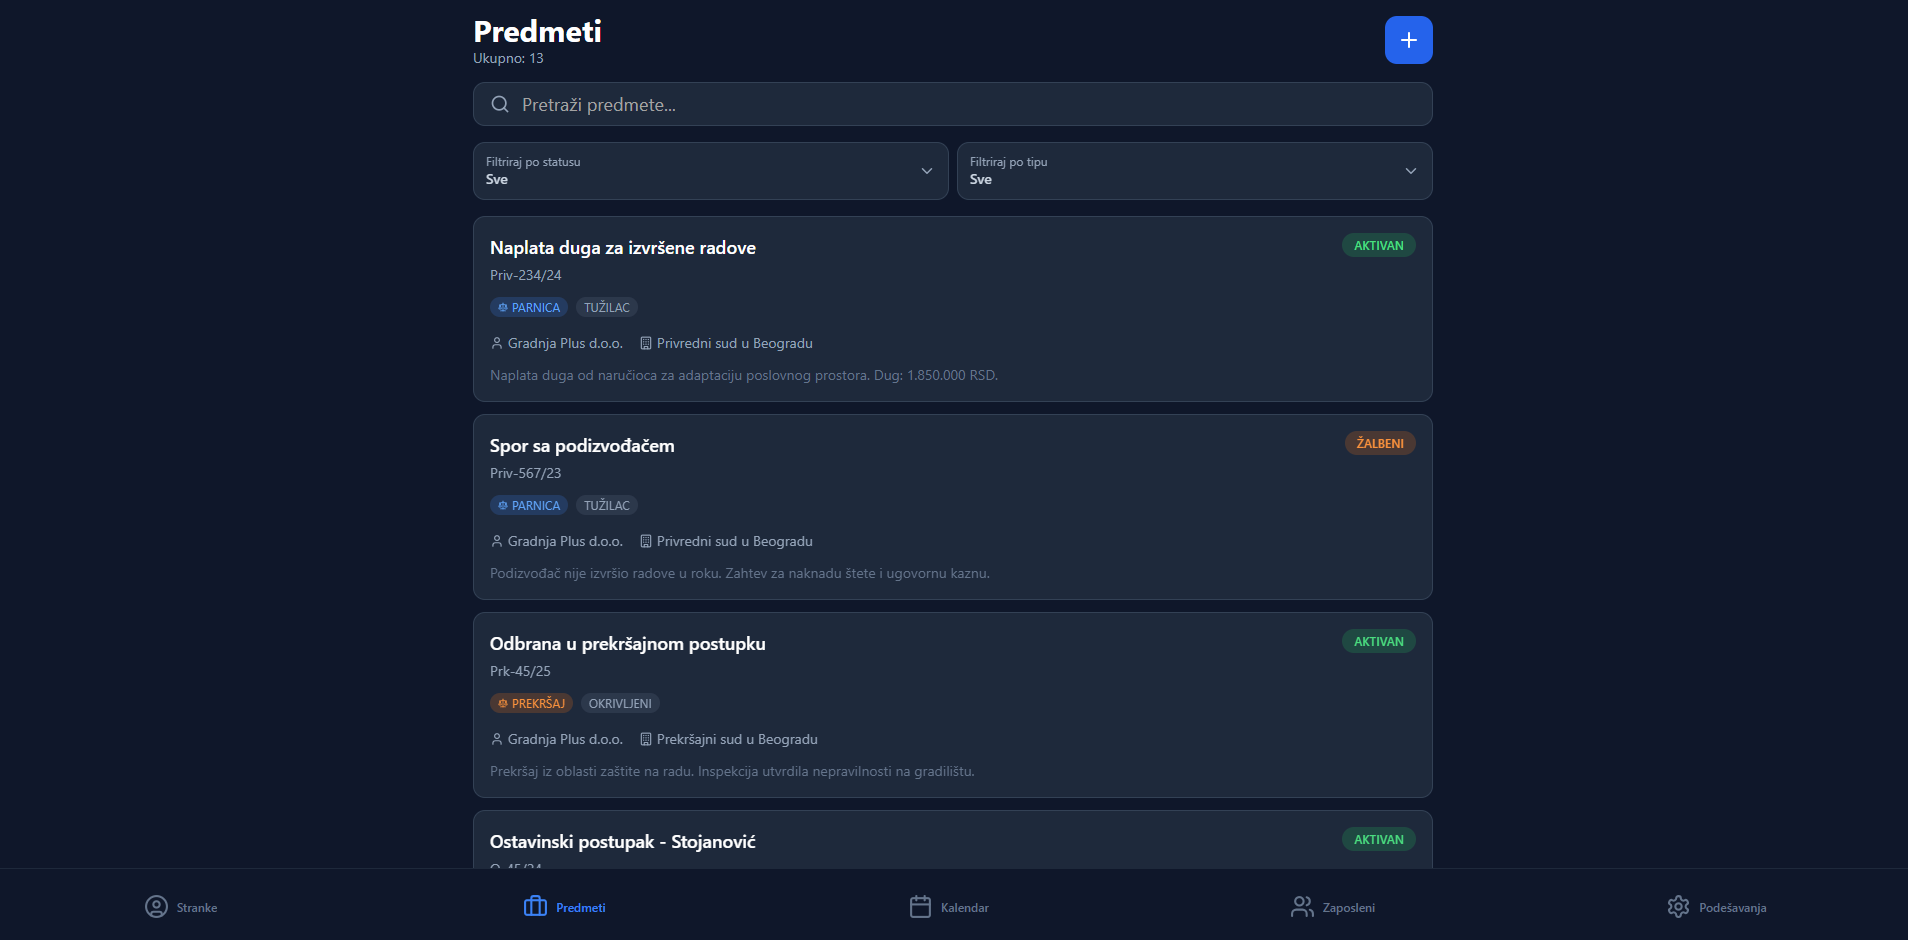Click the blue plus add case button

click(x=1408, y=40)
